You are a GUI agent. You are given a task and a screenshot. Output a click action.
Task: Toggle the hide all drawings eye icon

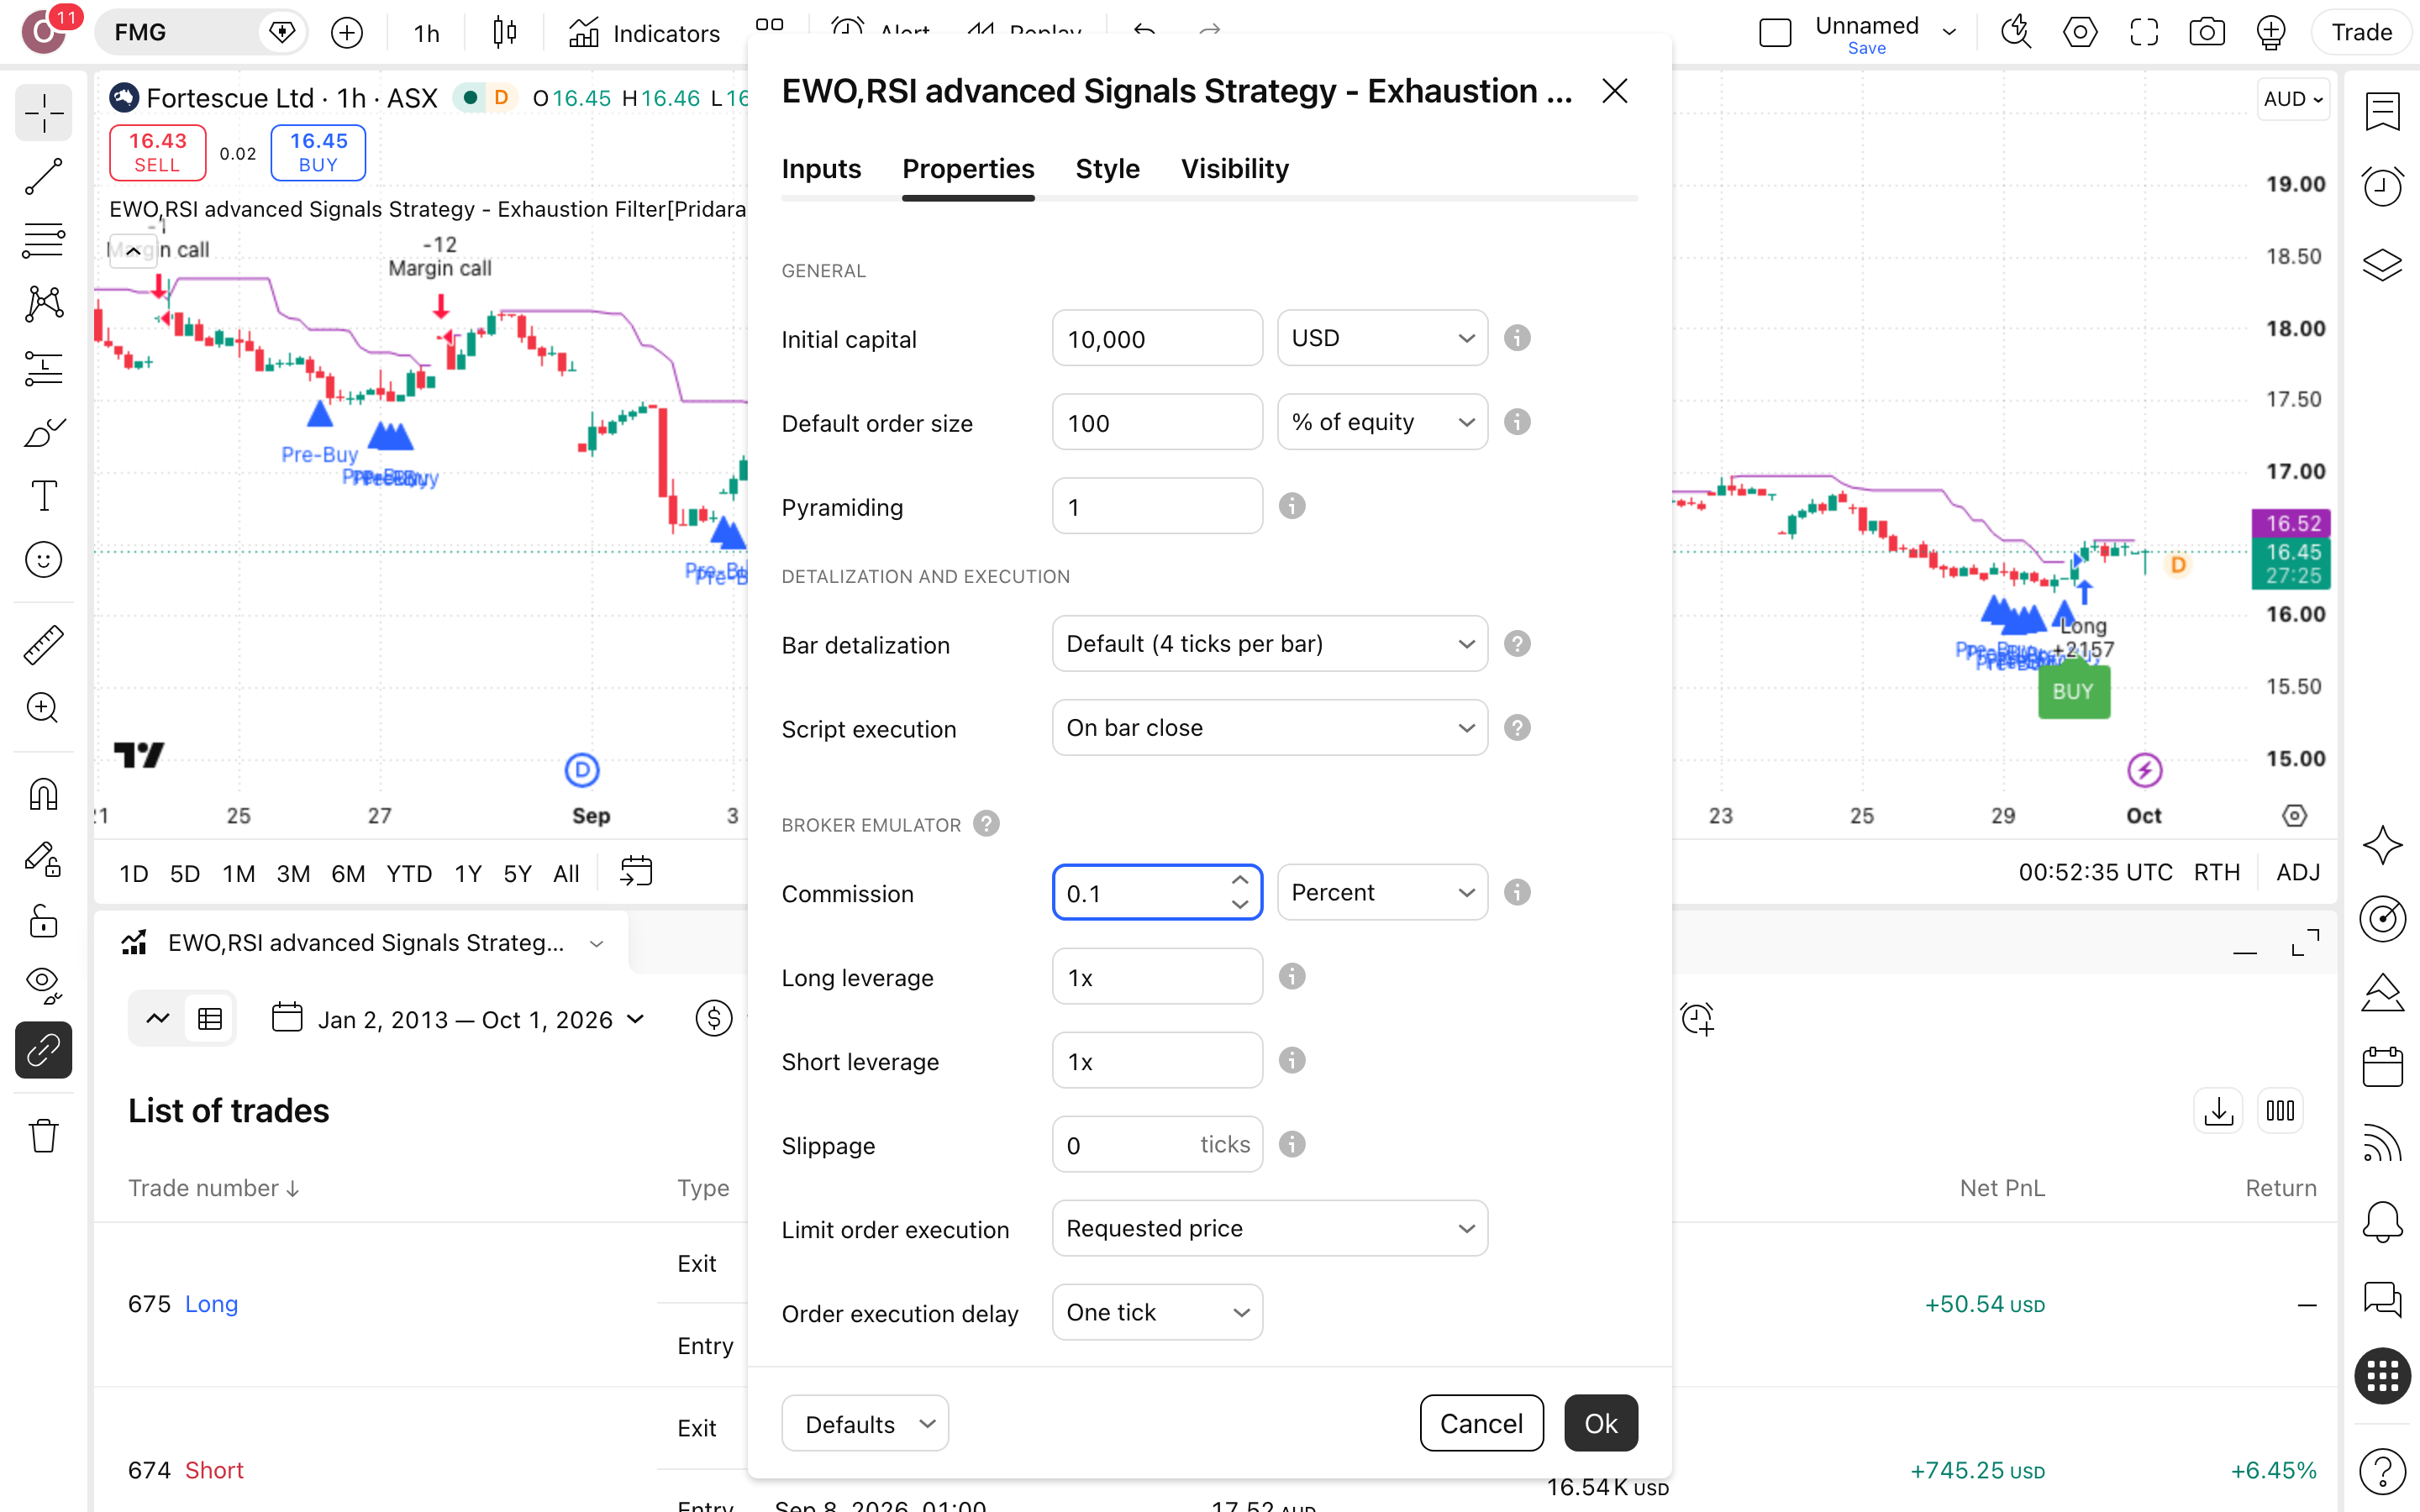43,985
